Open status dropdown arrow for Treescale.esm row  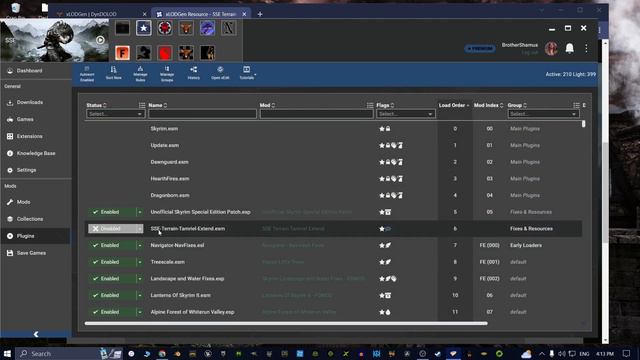click(140, 262)
